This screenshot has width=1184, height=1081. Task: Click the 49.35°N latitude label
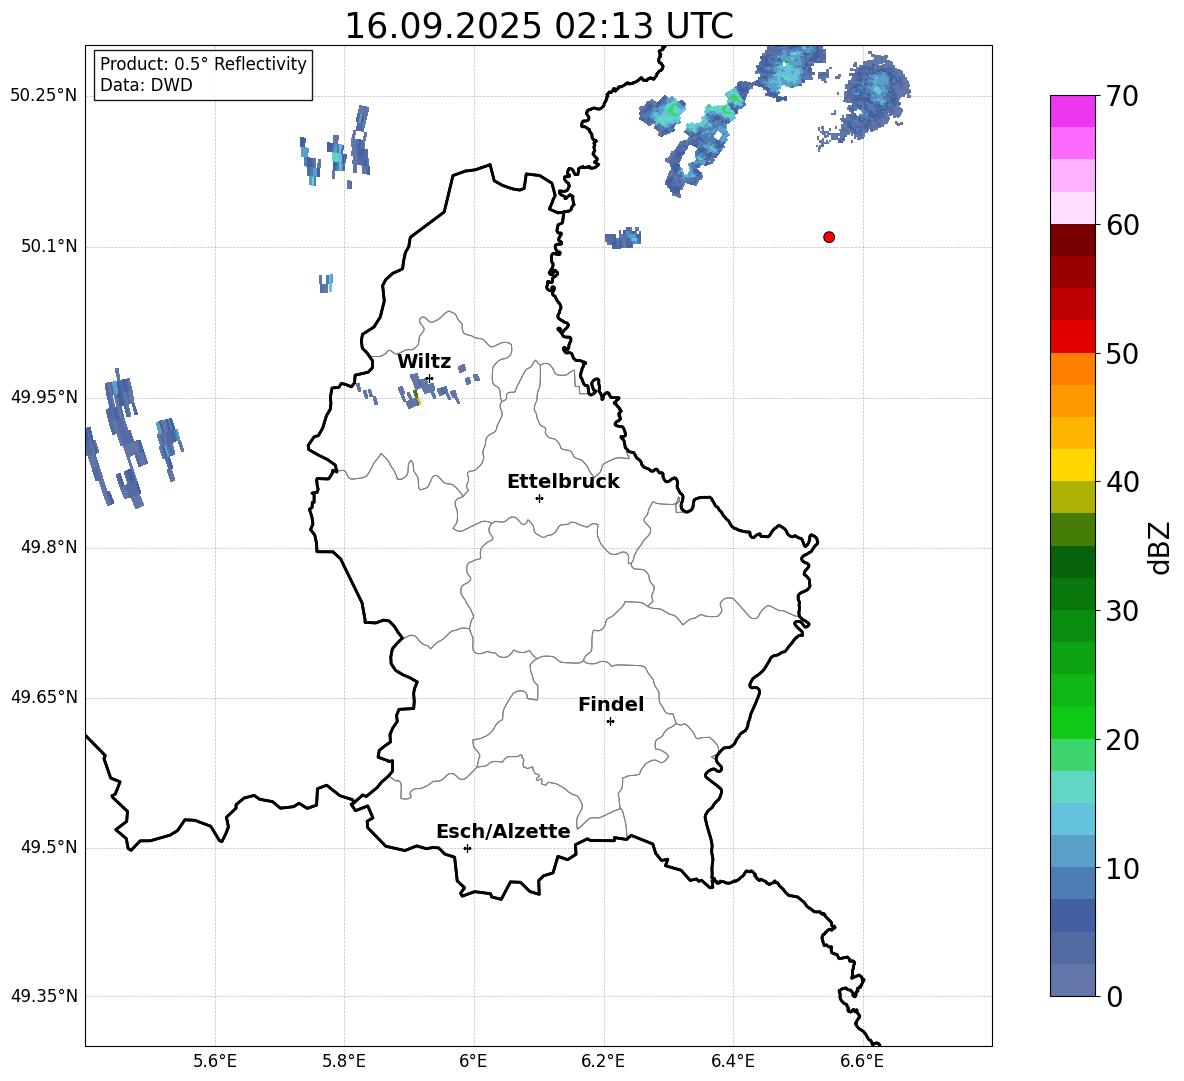tap(44, 996)
